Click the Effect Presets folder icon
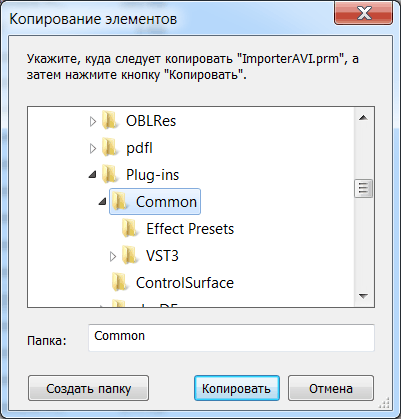The image size is (401, 419). 130,229
